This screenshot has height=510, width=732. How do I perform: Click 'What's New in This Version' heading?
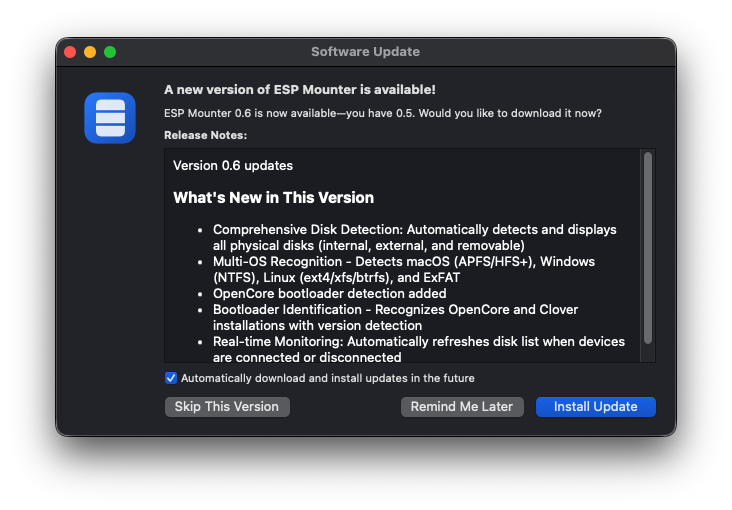pyautogui.click(x=274, y=198)
